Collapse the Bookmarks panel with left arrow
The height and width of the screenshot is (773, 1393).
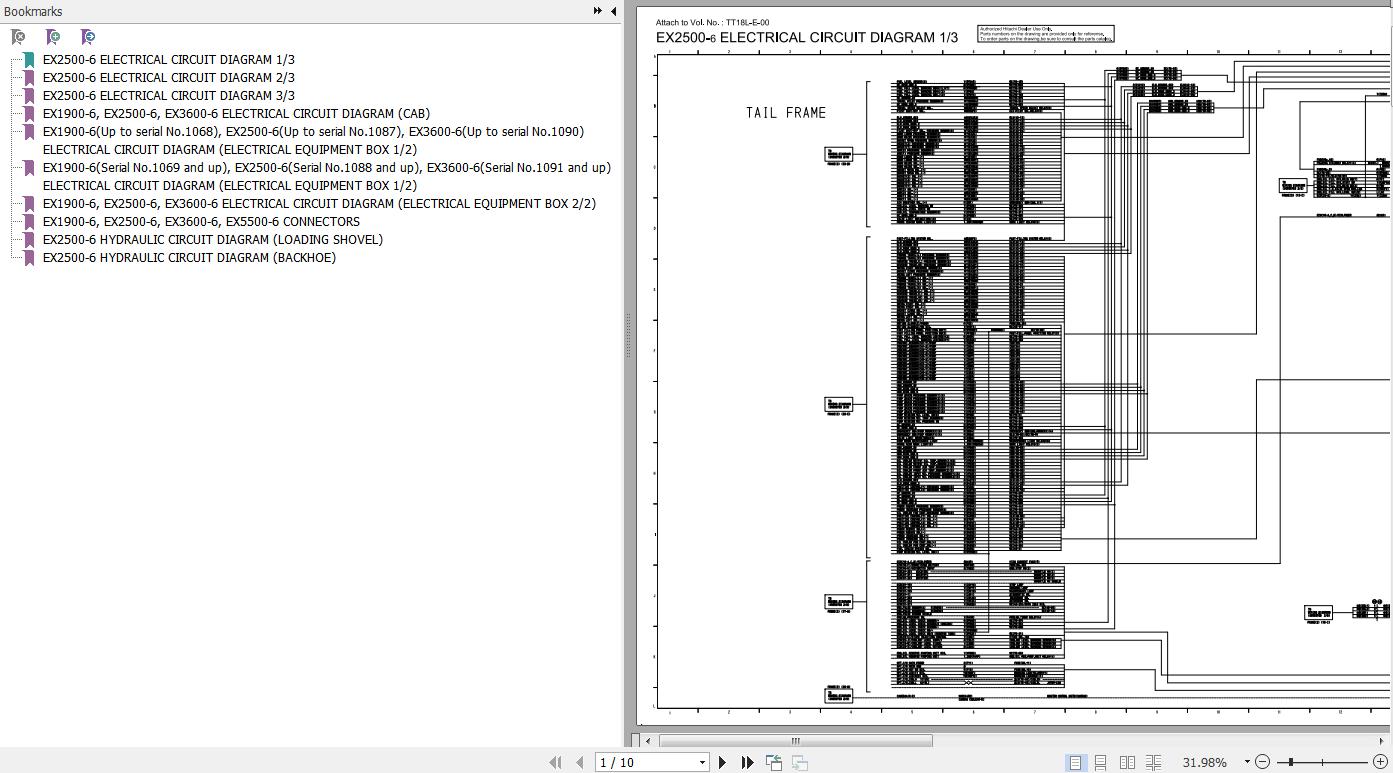[613, 11]
